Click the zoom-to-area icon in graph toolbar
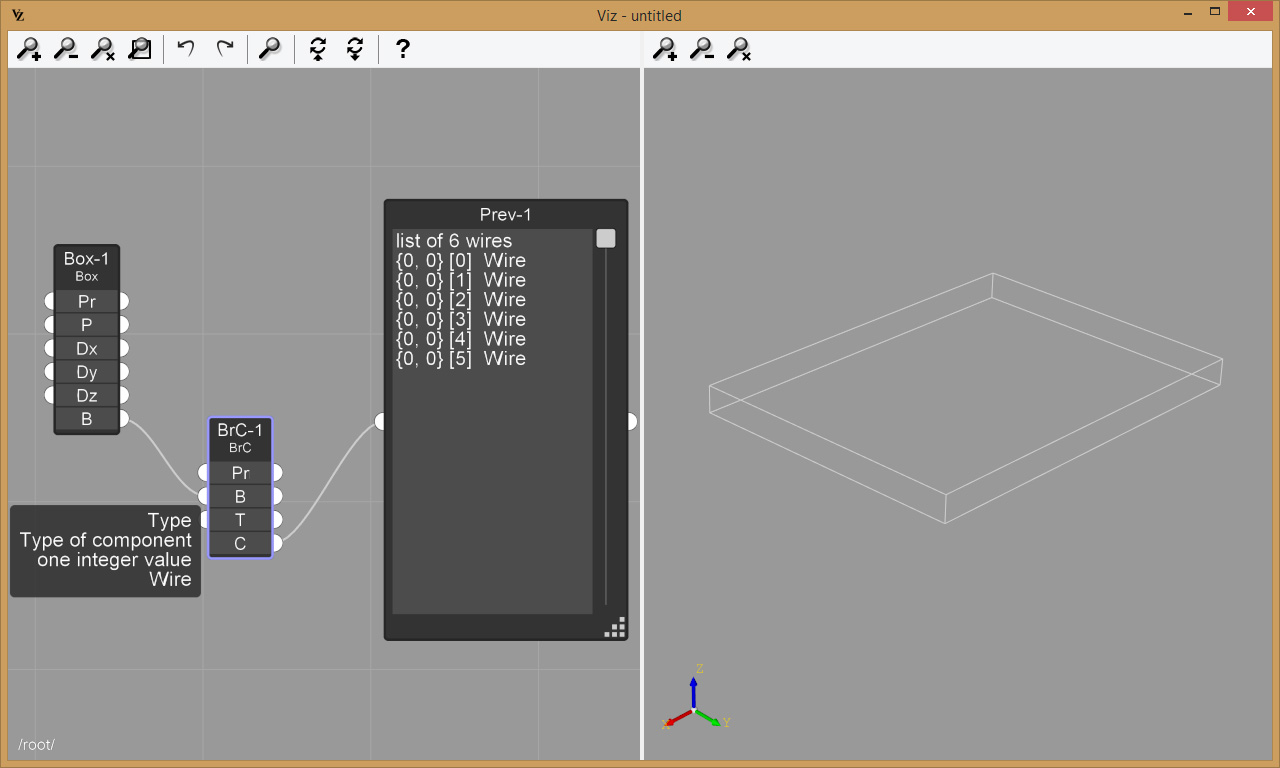The width and height of the screenshot is (1280, 768). click(x=140, y=49)
